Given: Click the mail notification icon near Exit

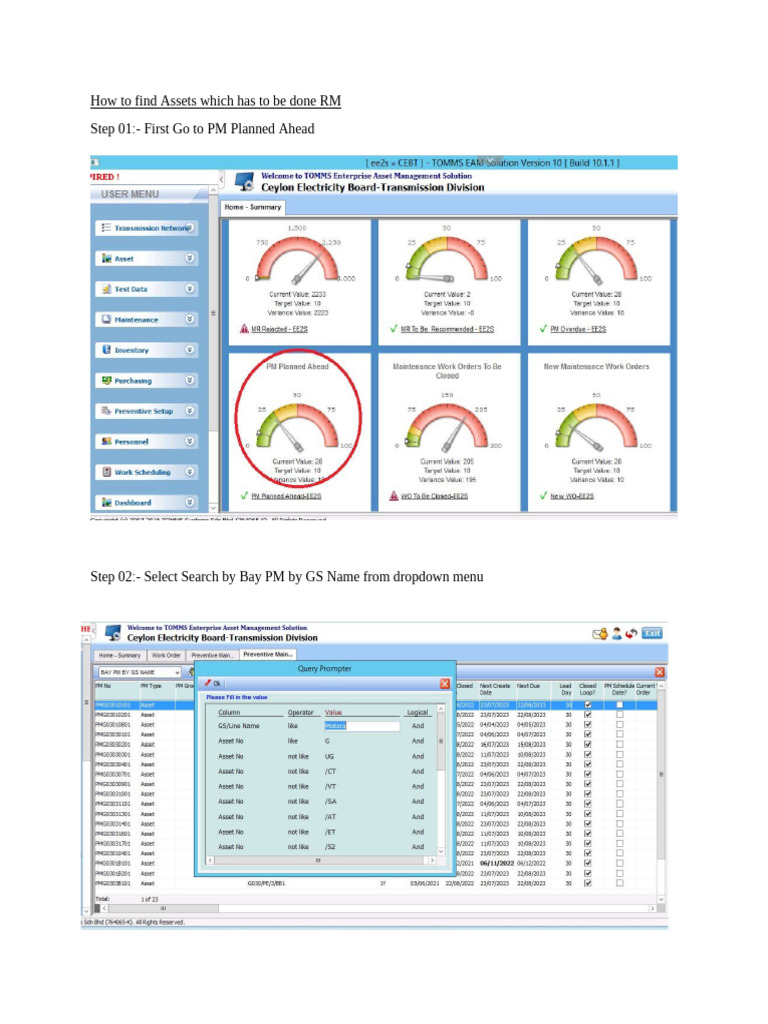Looking at the screenshot, I should click(600, 633).
